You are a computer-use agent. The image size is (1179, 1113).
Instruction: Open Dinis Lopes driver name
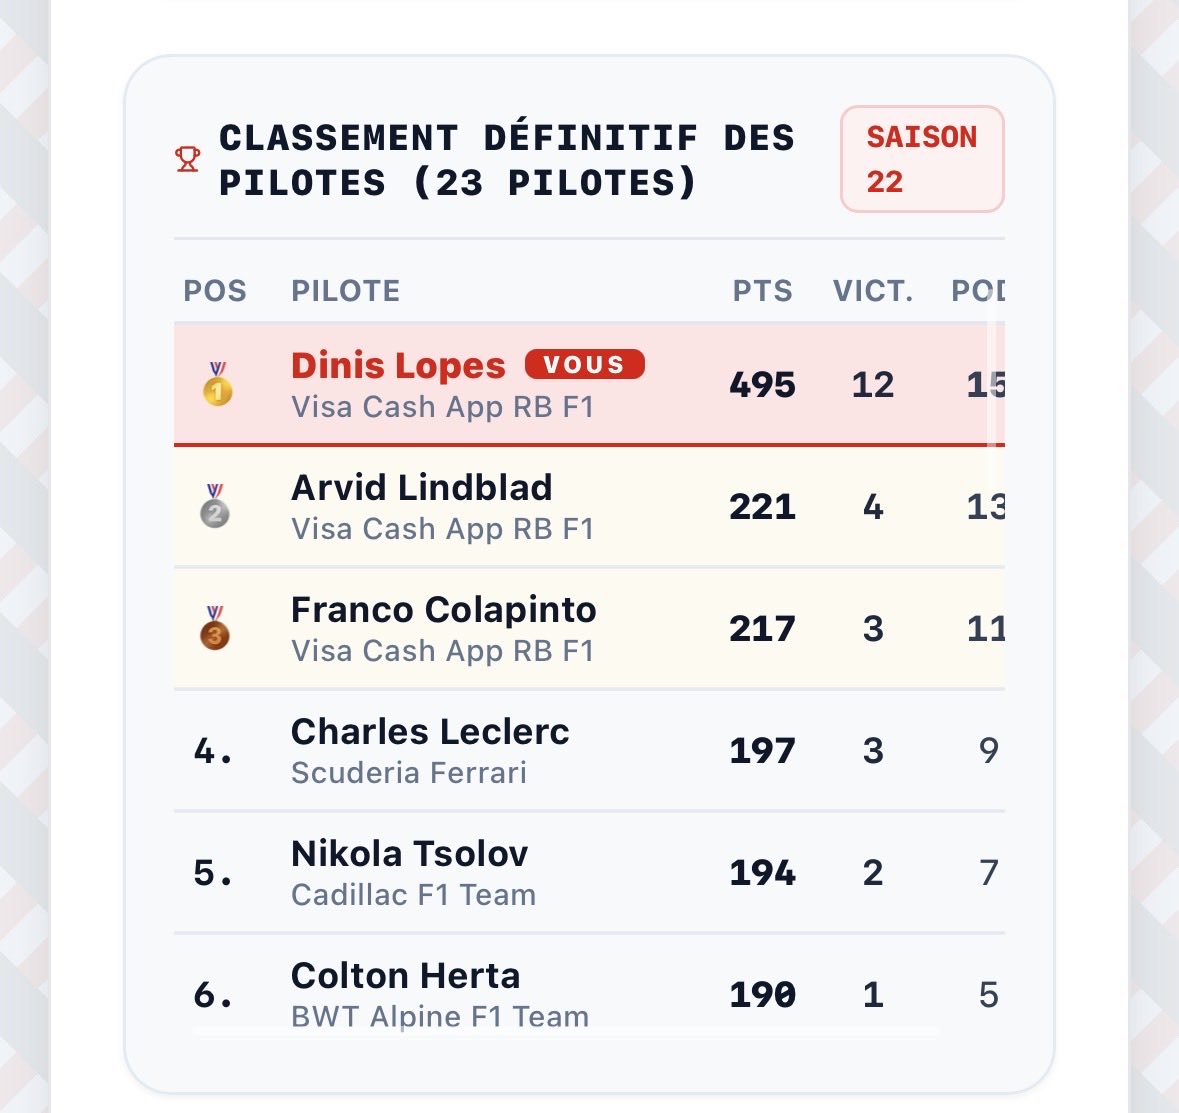click(x=399, y=366)
